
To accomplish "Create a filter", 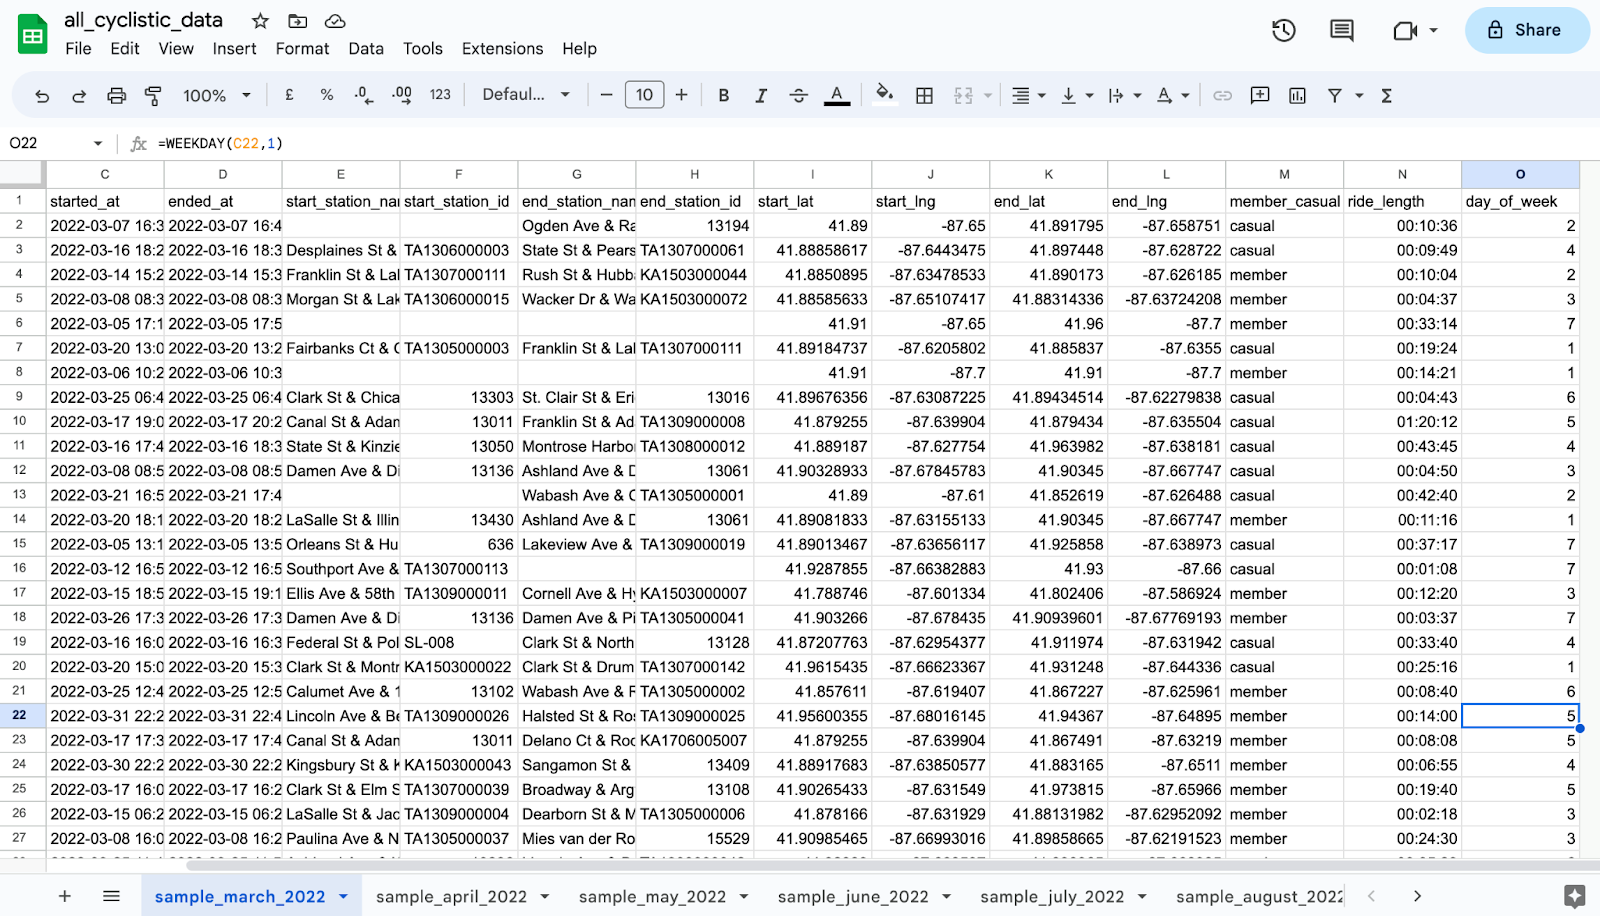I will pyautogui.click(x=1335, y=94).
